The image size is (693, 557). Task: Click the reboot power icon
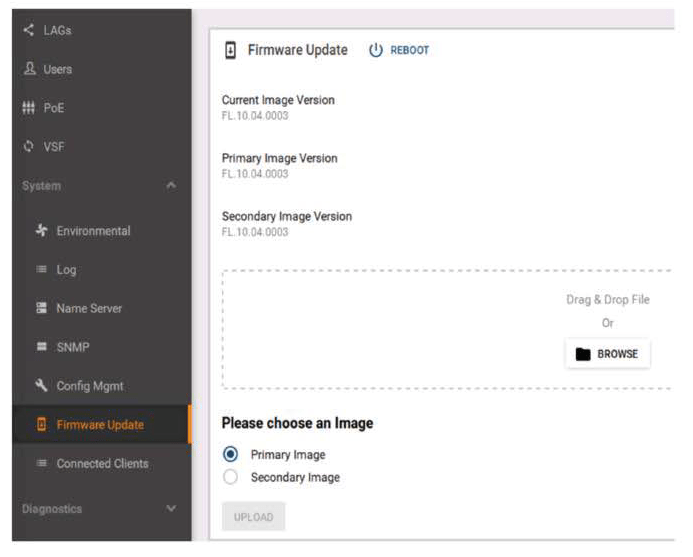376,50
